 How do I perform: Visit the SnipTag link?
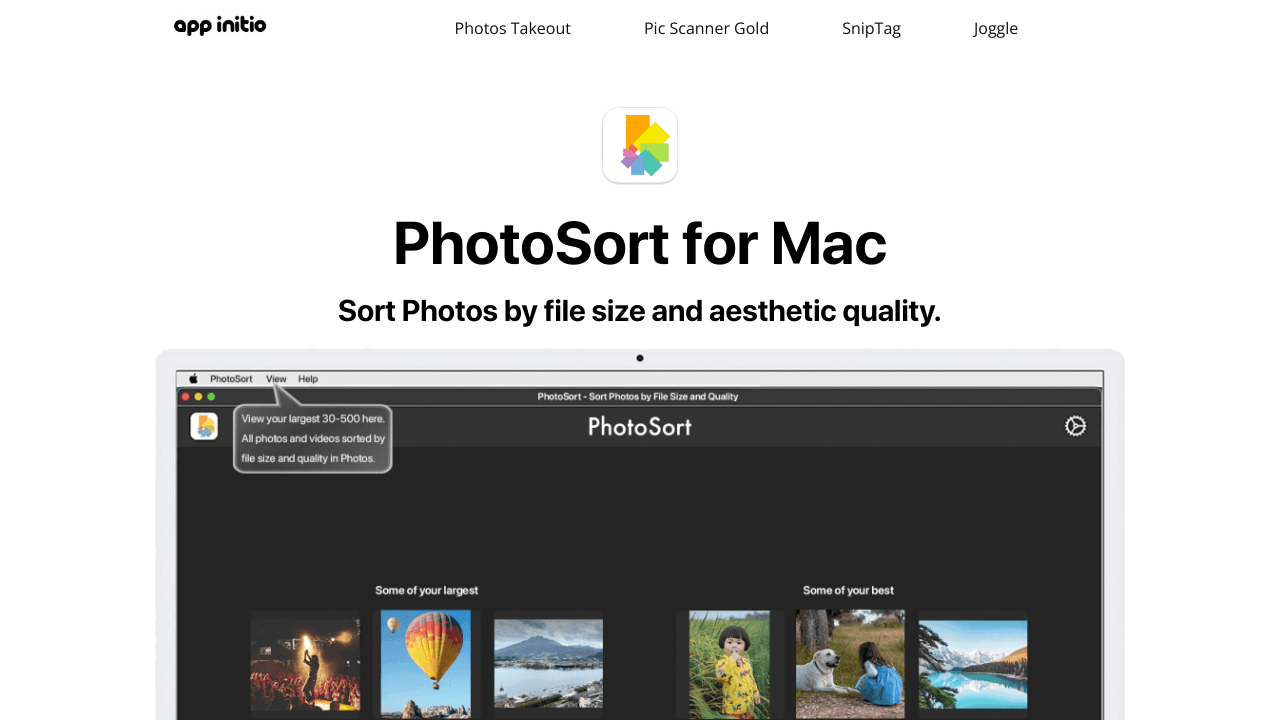[x=871, y=28]
